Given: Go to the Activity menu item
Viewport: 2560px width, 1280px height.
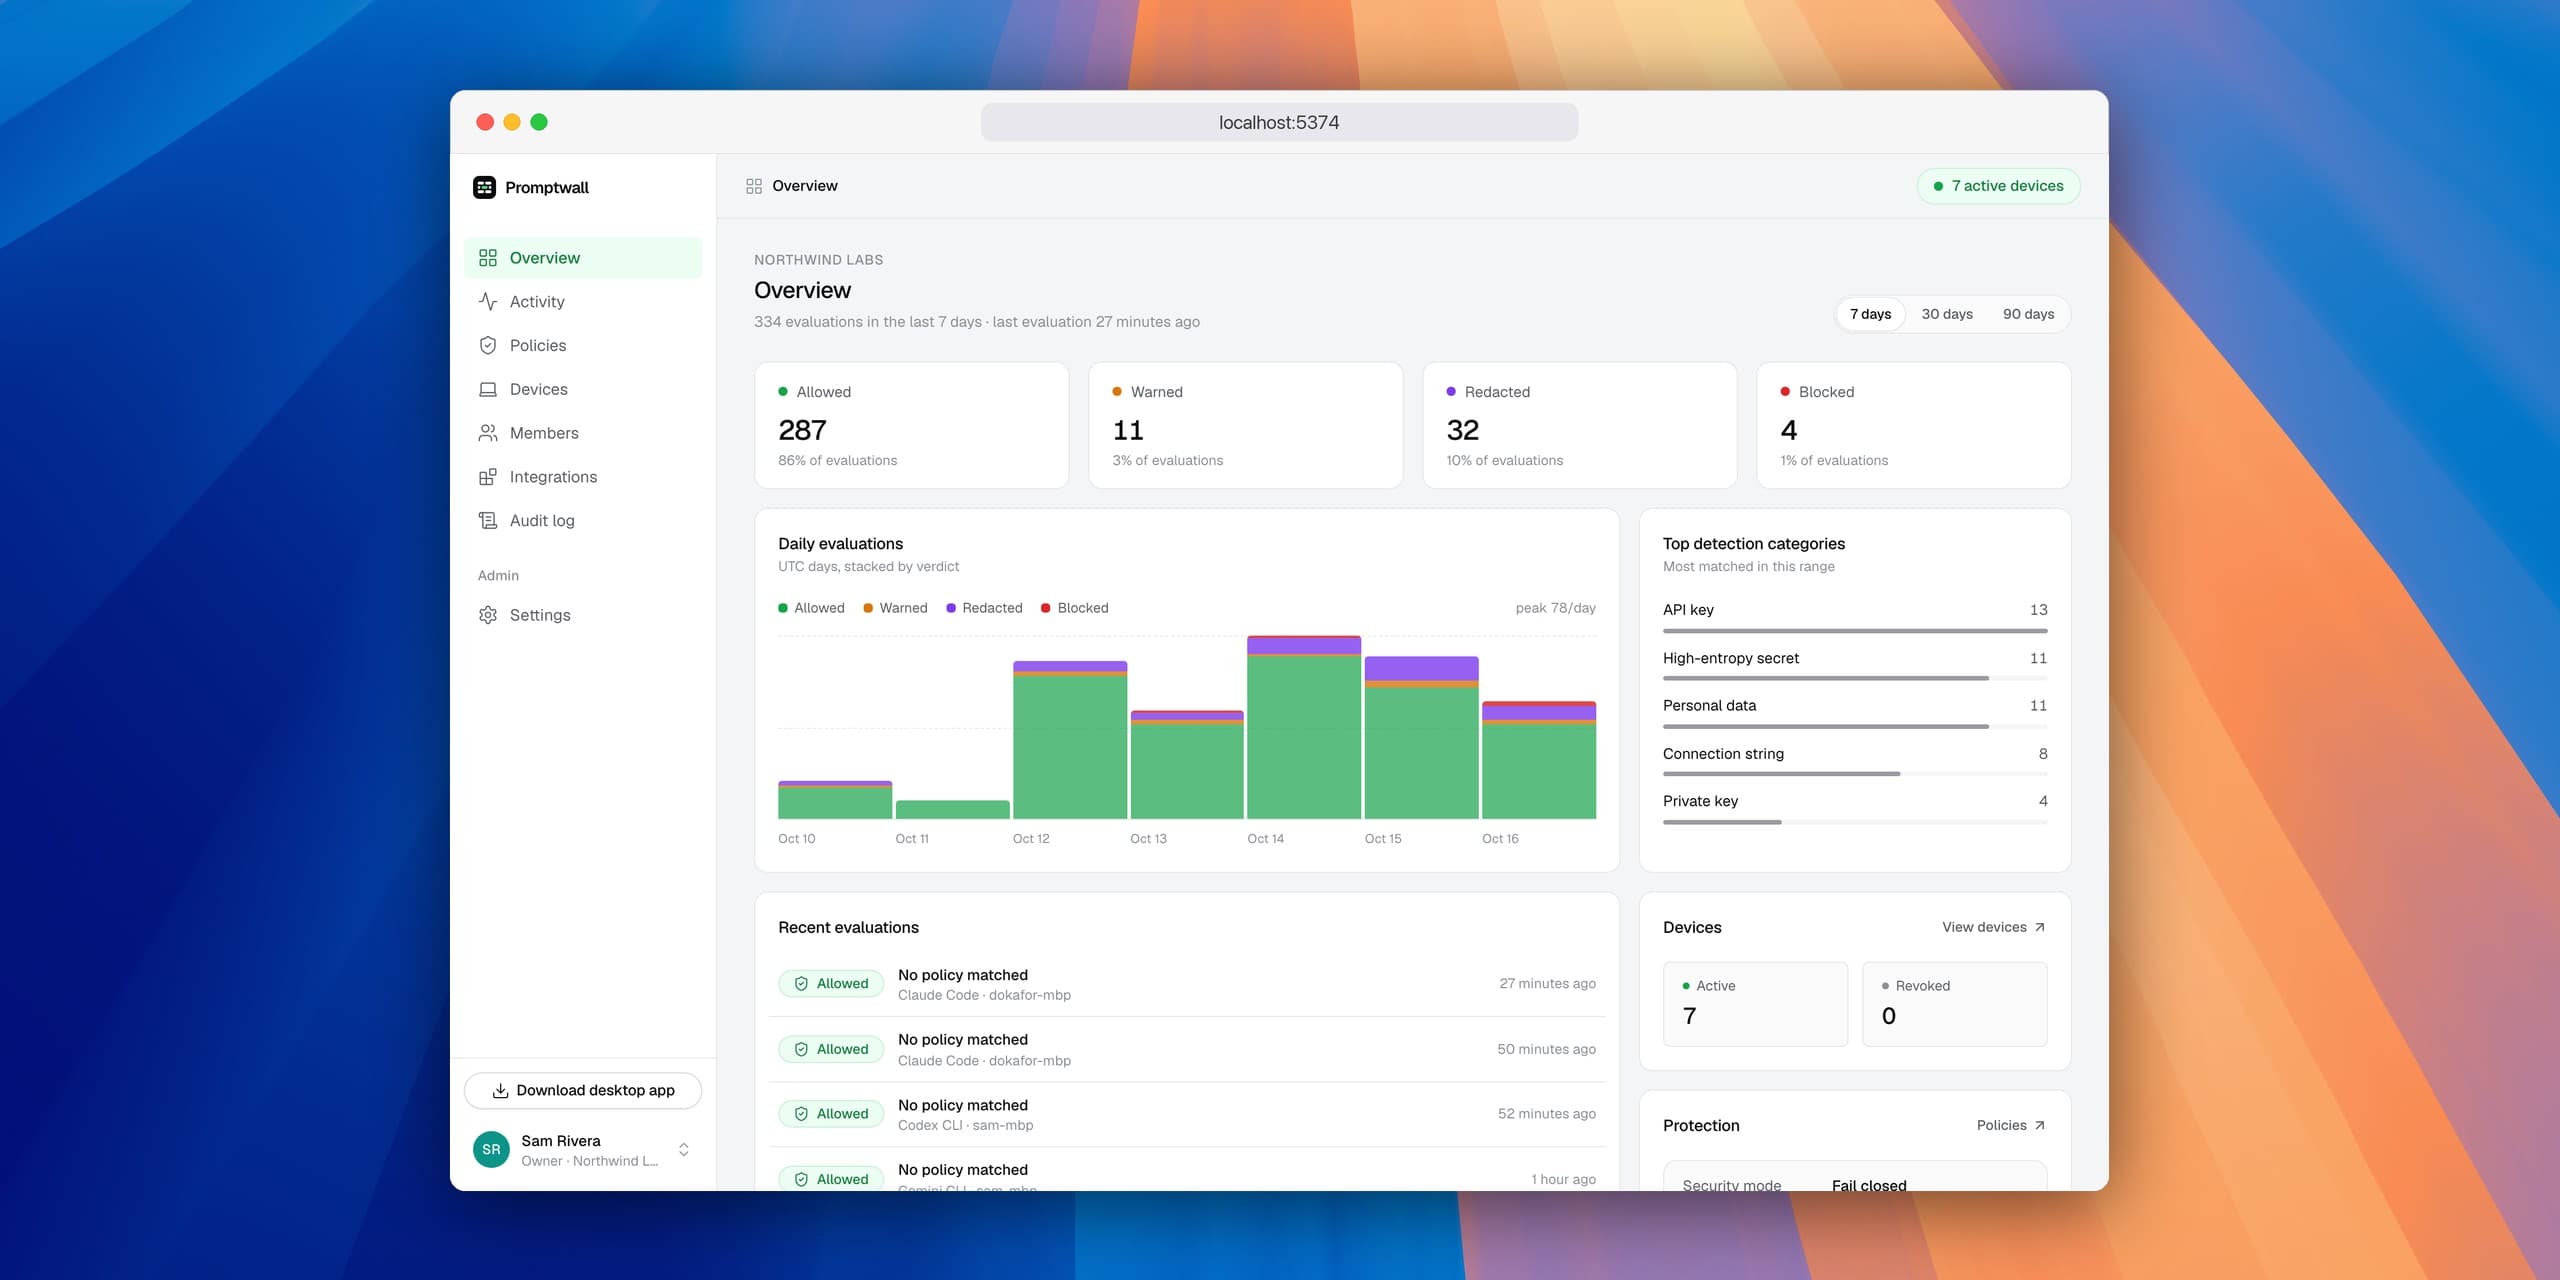Looking at the screenshot, I should tap(583, 301).
